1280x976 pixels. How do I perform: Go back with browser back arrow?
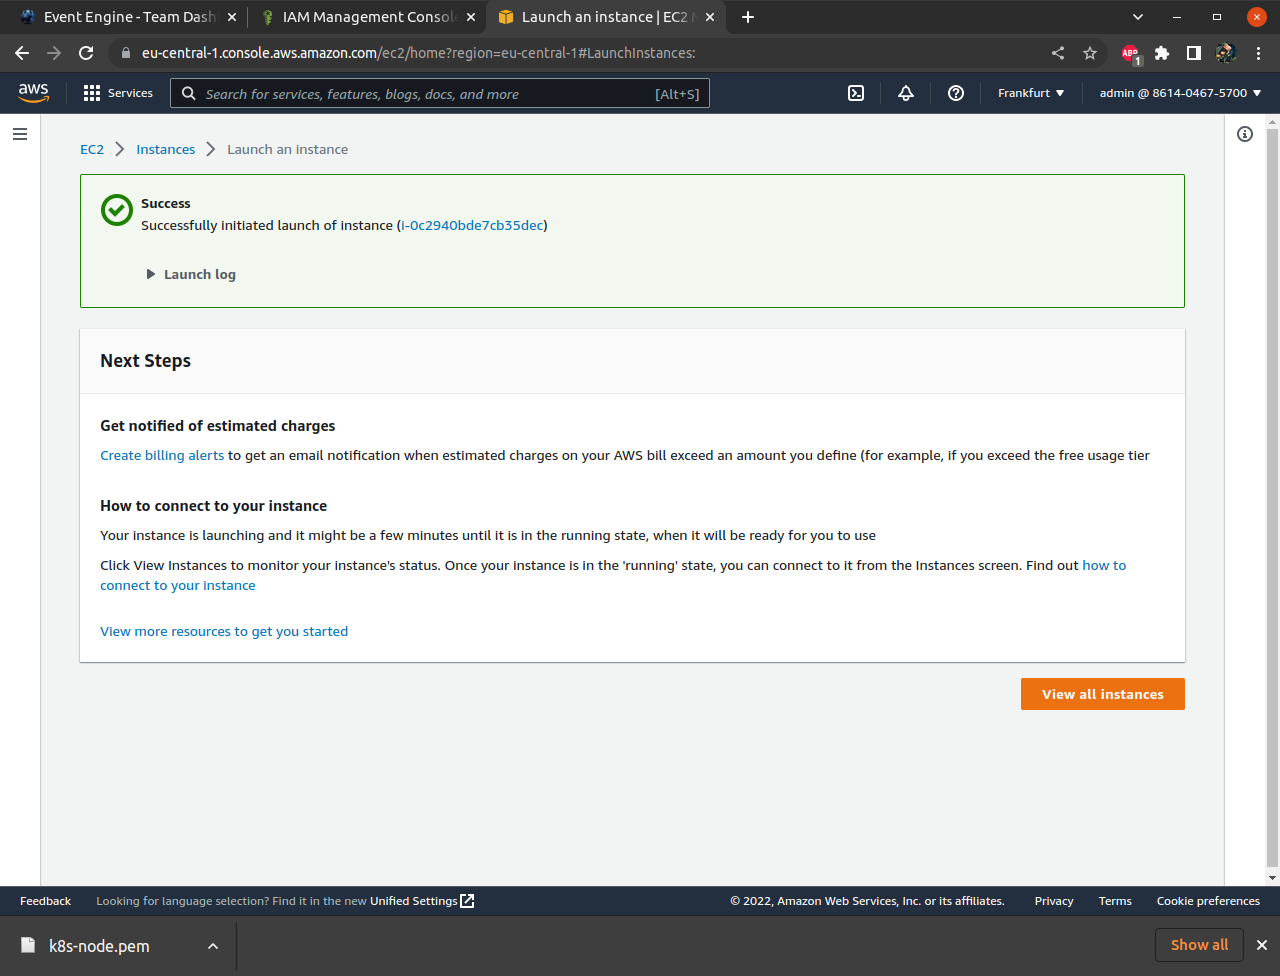[x=22, y=53]
